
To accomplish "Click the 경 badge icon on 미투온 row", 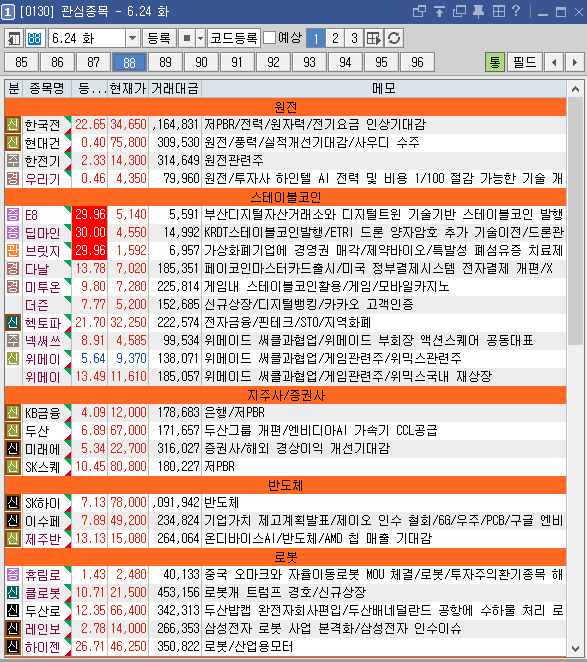I will click(13, 287).
